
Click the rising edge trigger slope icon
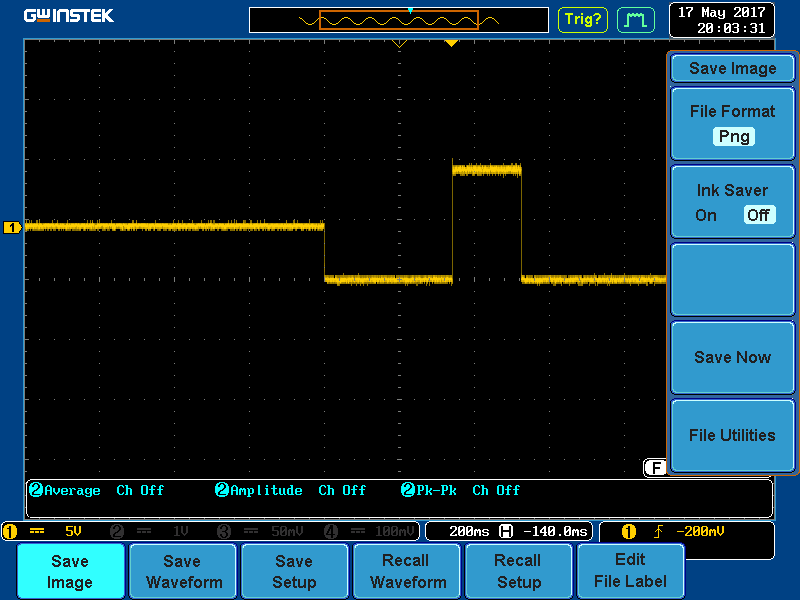click(658, 532)
